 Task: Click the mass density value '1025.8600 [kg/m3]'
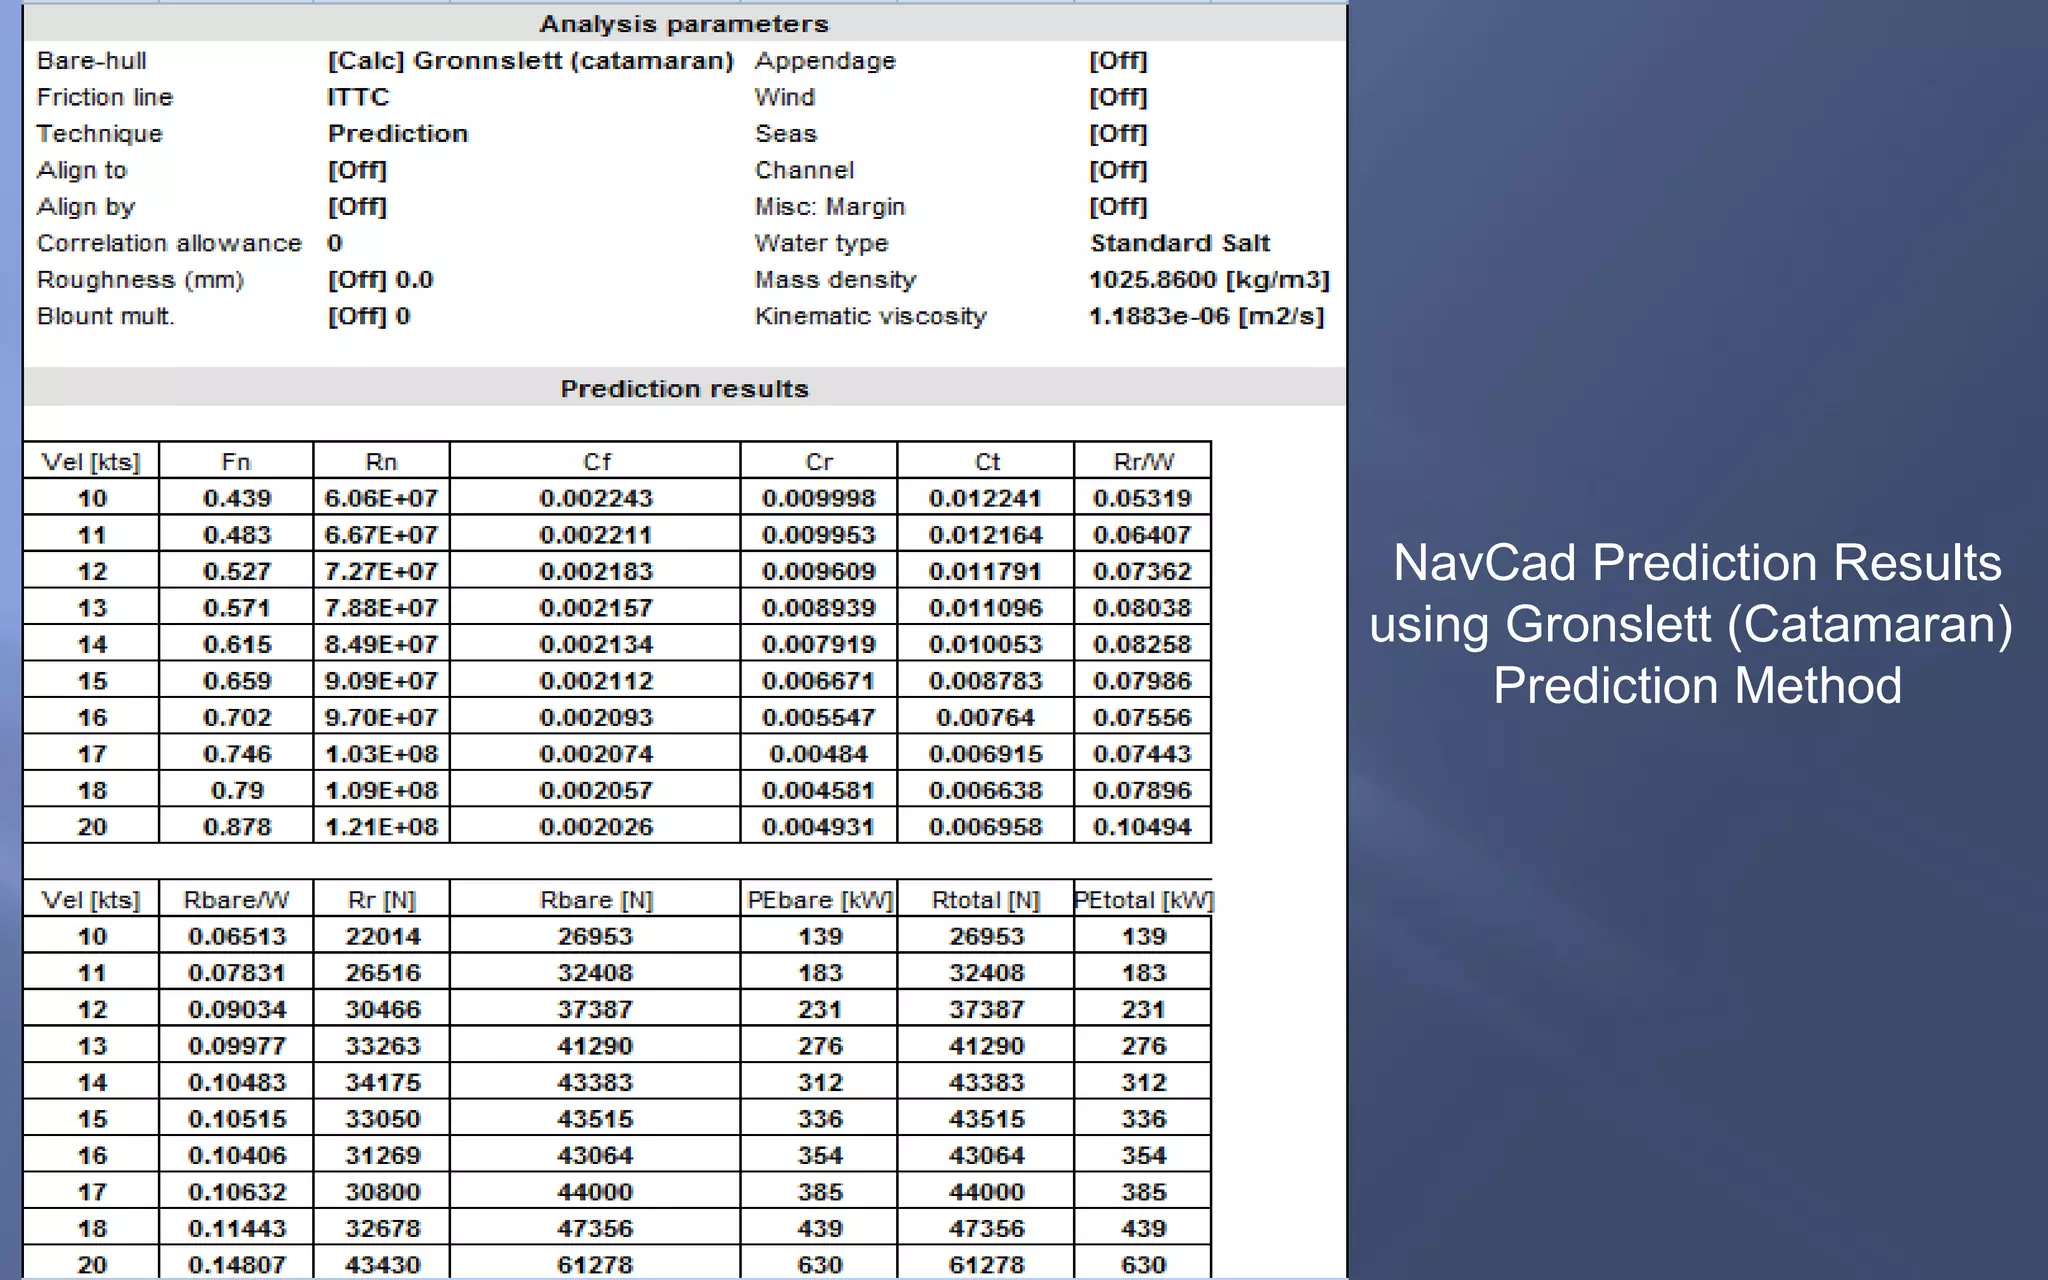tap(1209, 280)
